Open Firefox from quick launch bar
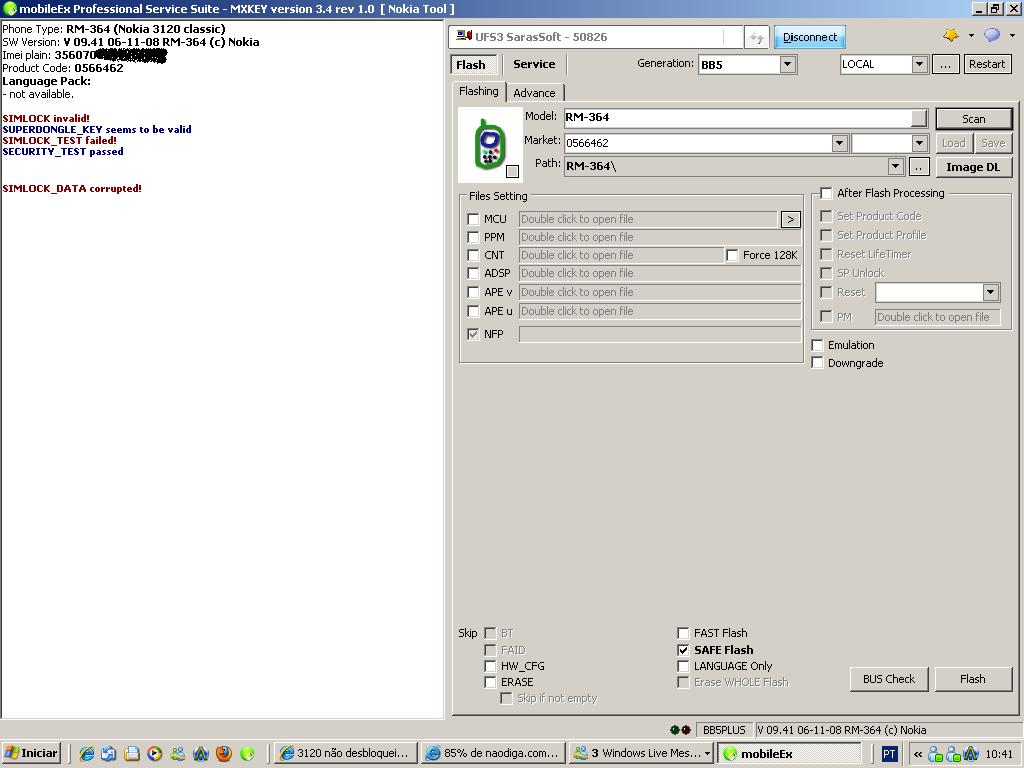 [x=223, y=753]
